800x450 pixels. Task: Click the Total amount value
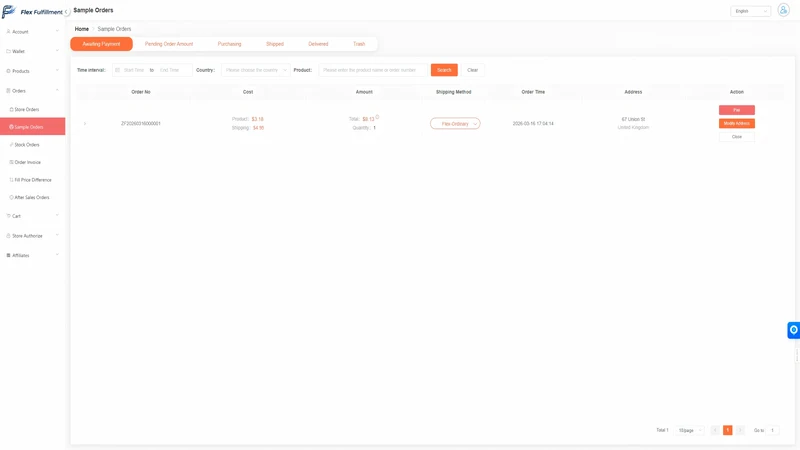[x=368, y=119]
